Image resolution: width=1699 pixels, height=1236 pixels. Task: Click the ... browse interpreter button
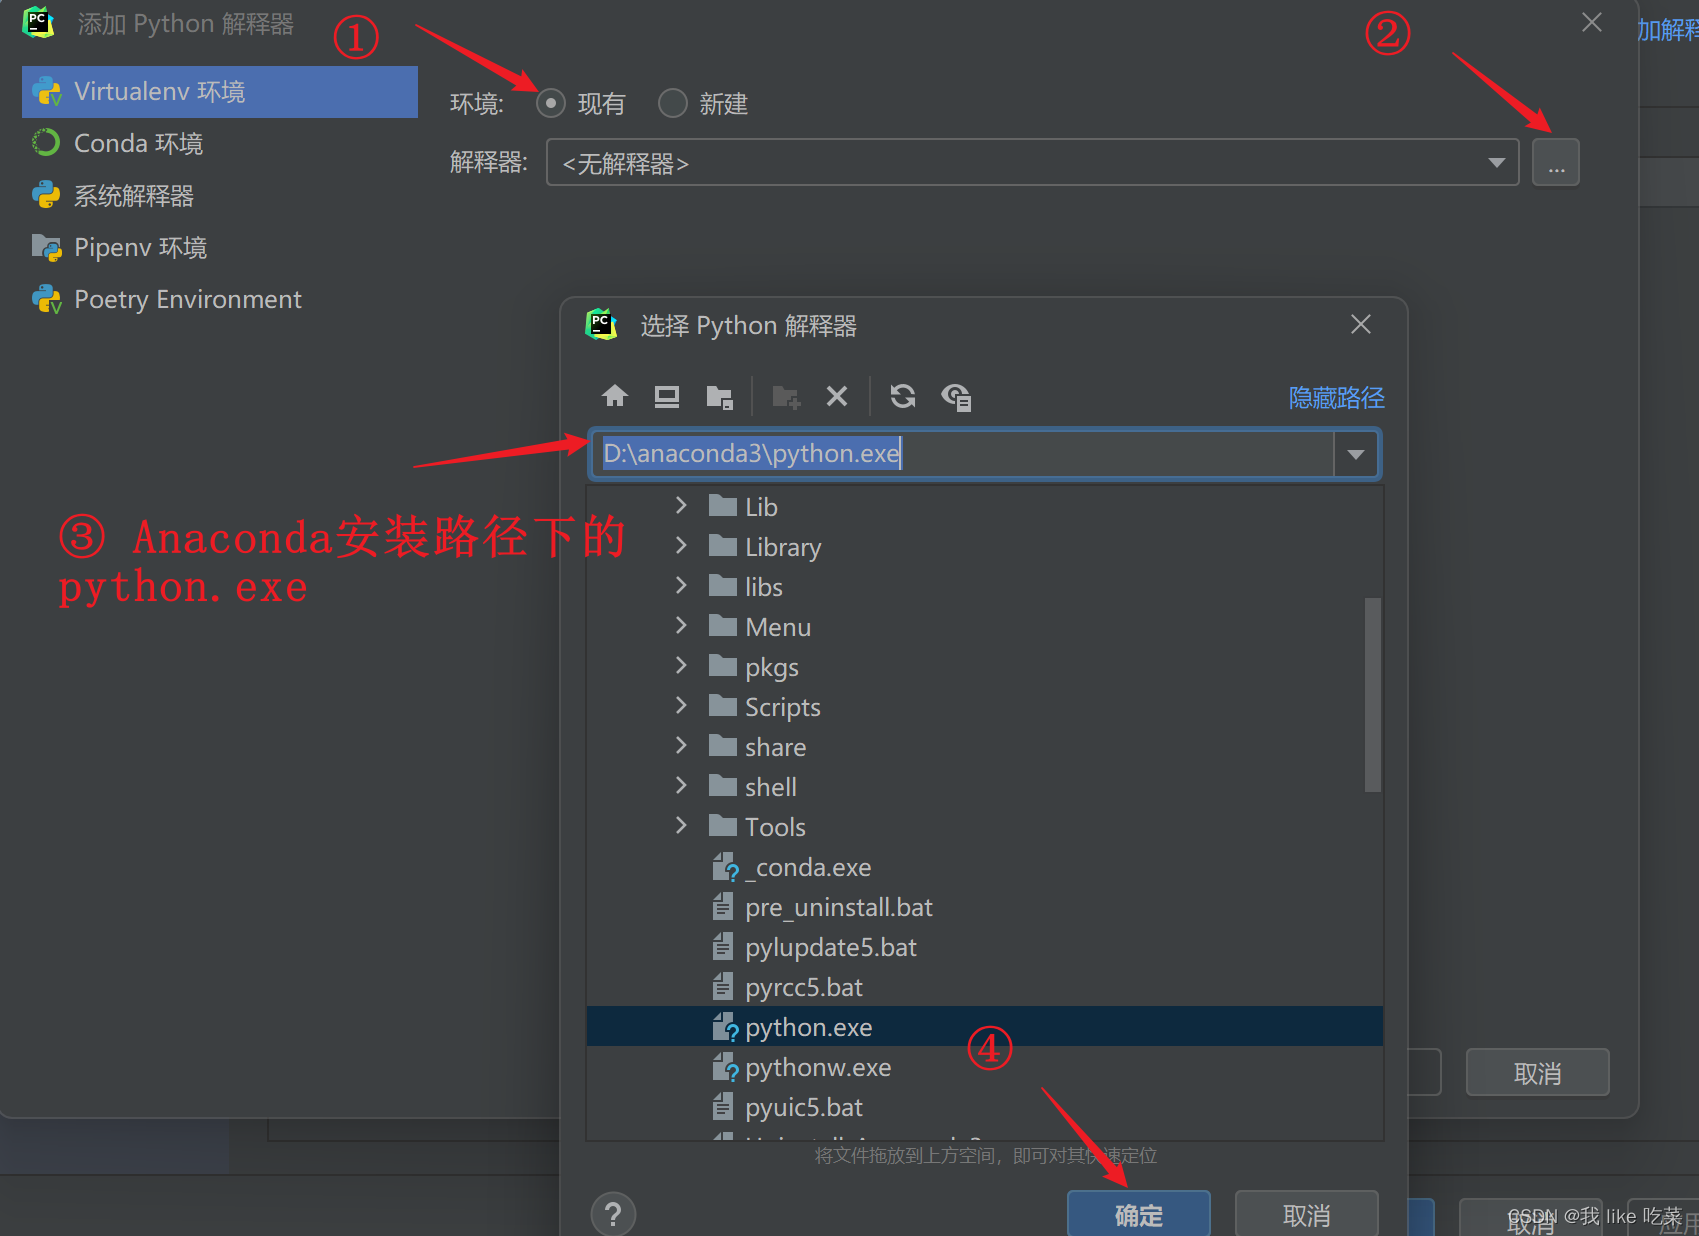click(1556, 163)
